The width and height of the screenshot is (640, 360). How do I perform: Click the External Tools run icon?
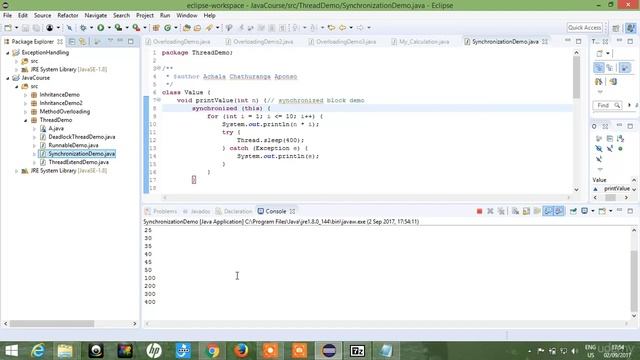click(136, 28)
